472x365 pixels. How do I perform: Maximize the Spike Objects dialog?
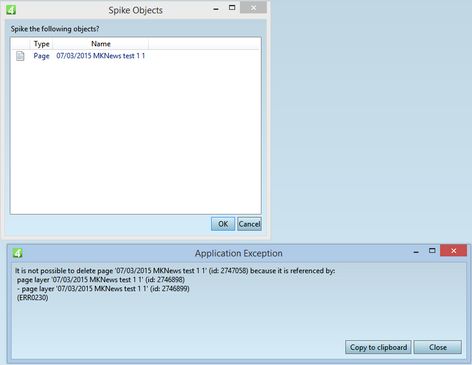232,8
